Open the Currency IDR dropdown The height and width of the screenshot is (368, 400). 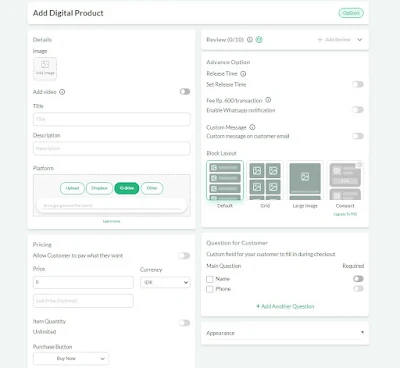point(165,282)
